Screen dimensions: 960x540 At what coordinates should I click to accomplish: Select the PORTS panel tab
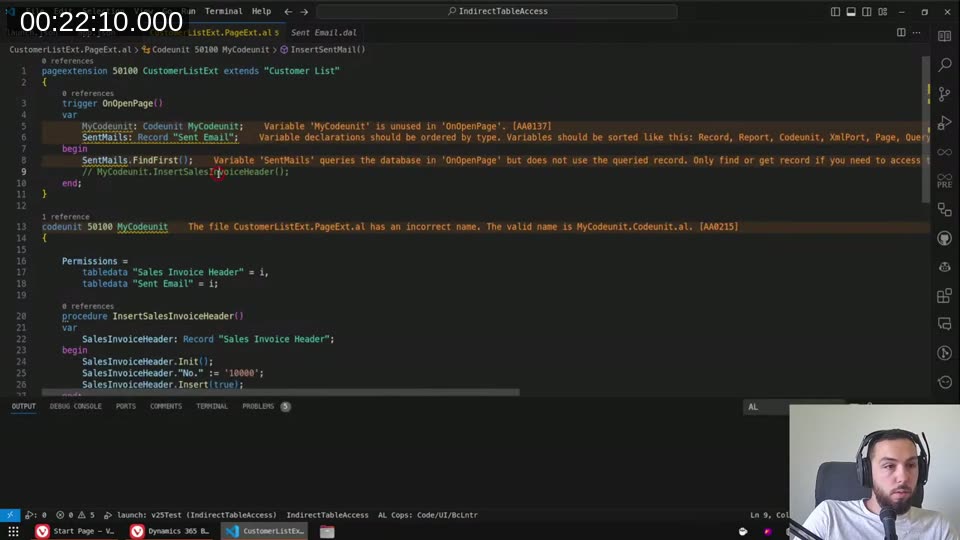126,406
